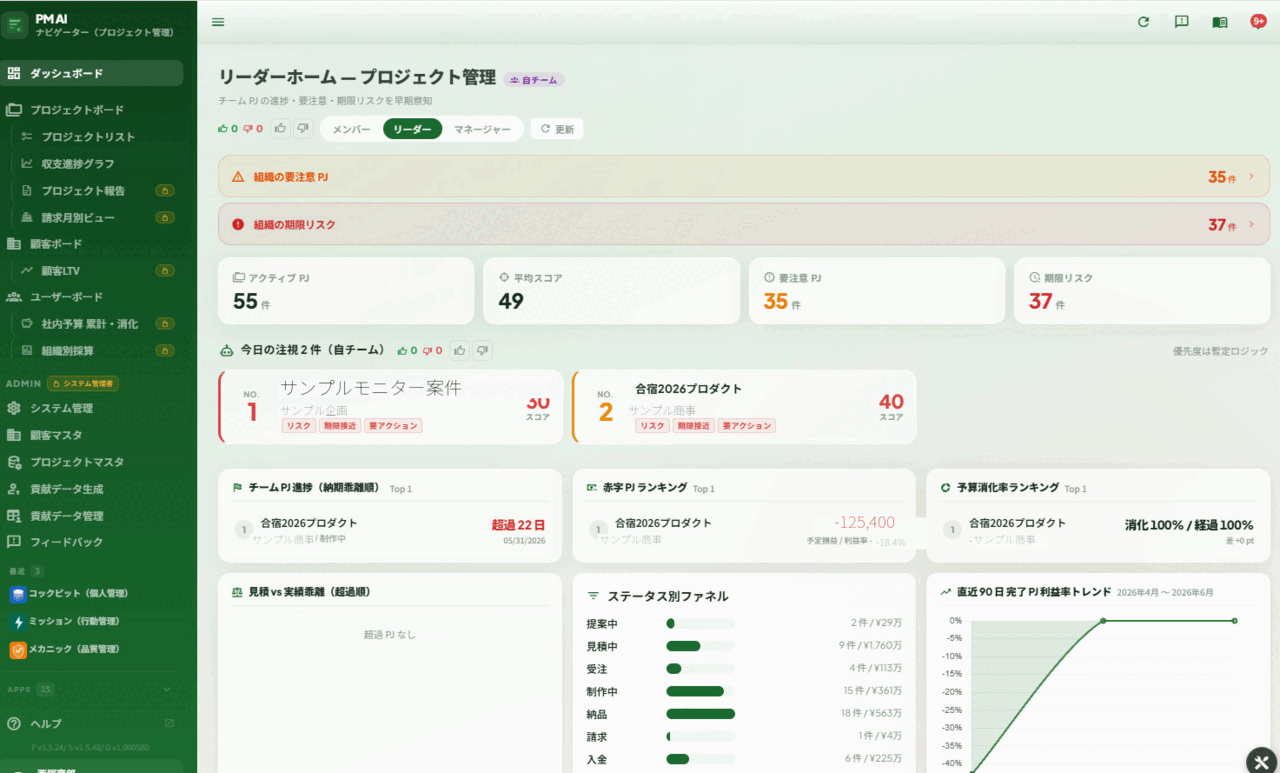1280x773 pixels.
Task: Click thumbs-down under page title
Action: (x=303, y=128)
